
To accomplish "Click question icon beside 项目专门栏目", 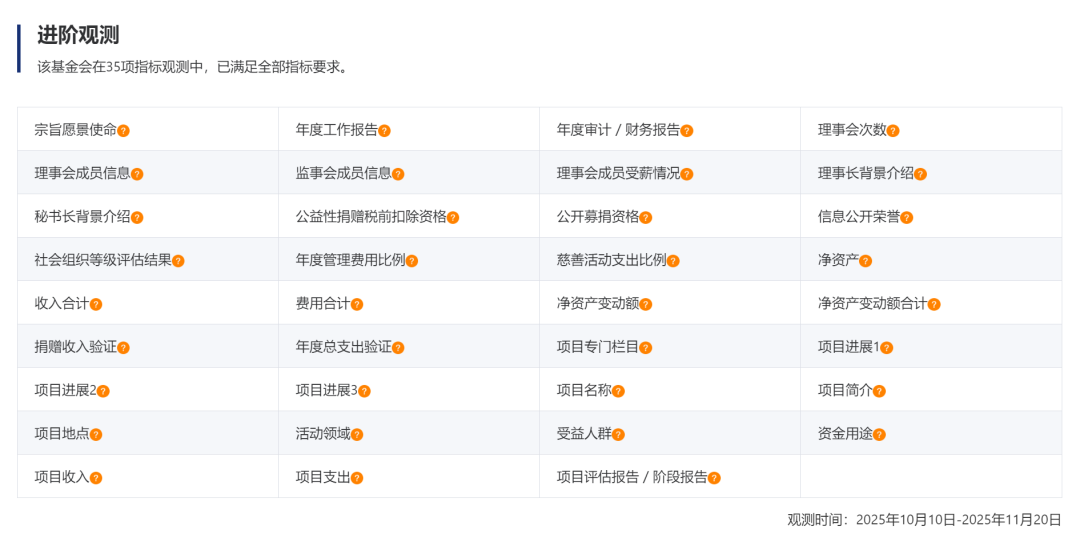I will click(x=645, y=348).
